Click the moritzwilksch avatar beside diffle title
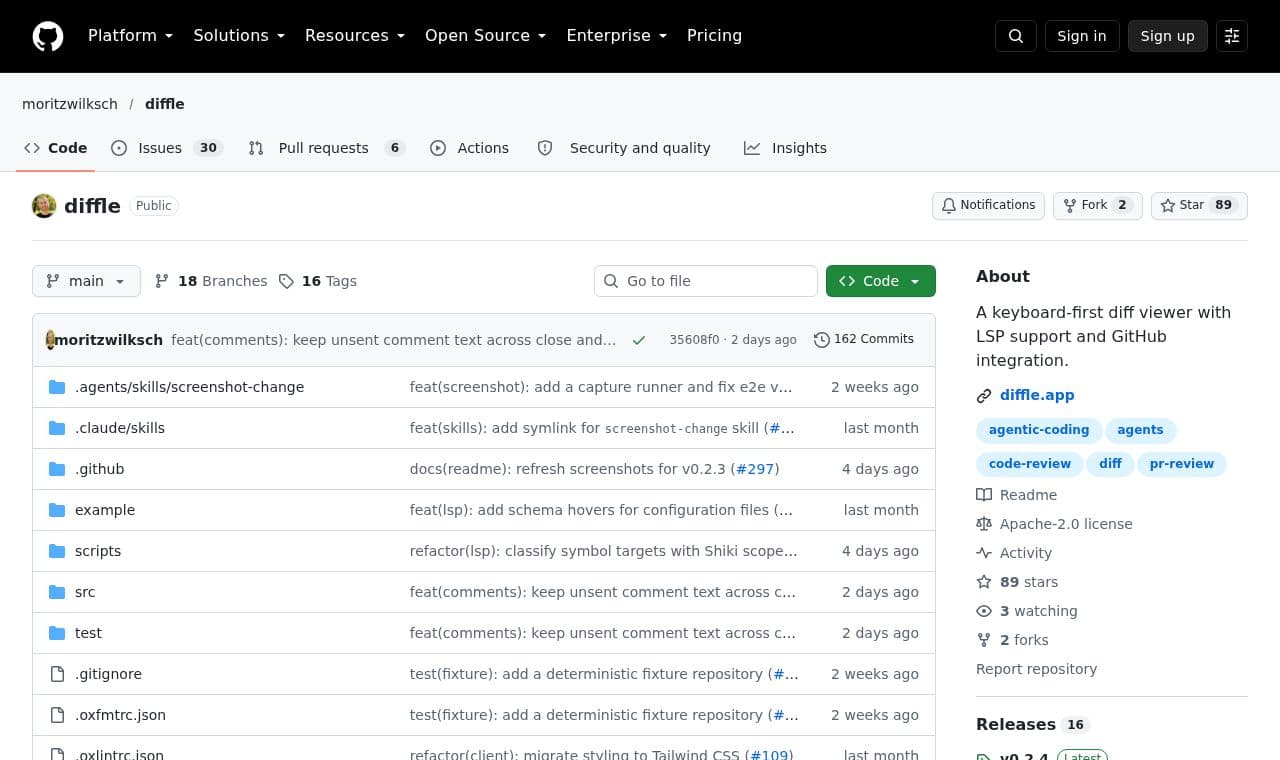Viewport: 1280px width, 760px height. coord(44,206)
